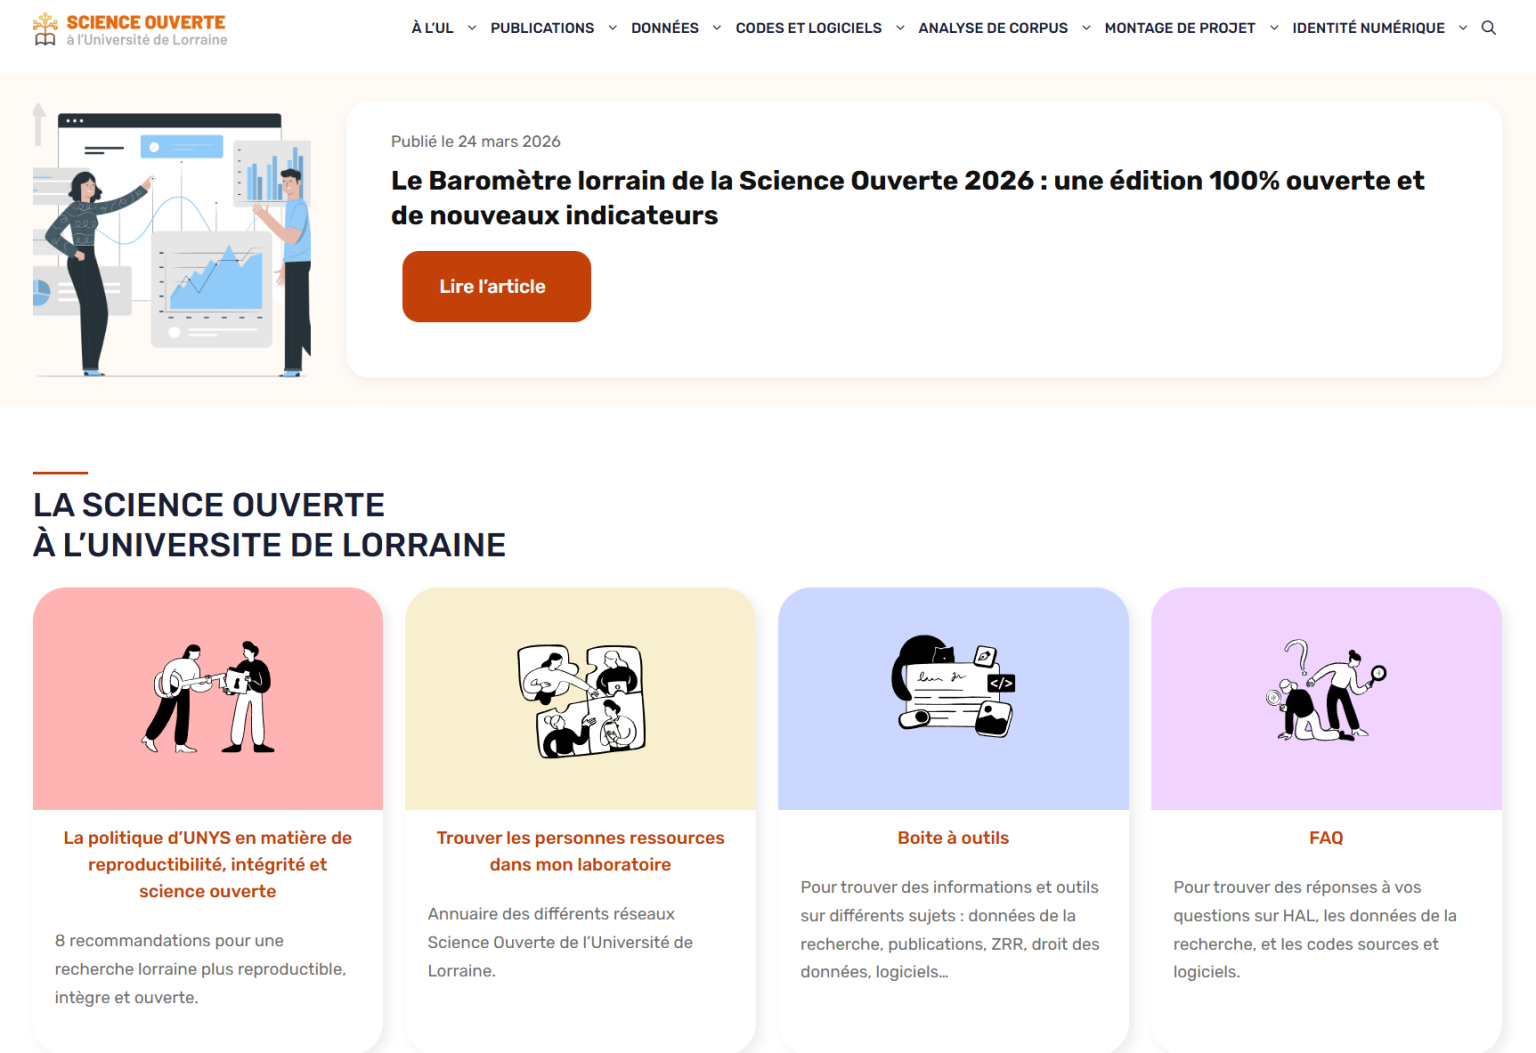This screenshot has height=1053, width=1536.
Task: Open the Montage de Projet menu
Action: 1179,28
